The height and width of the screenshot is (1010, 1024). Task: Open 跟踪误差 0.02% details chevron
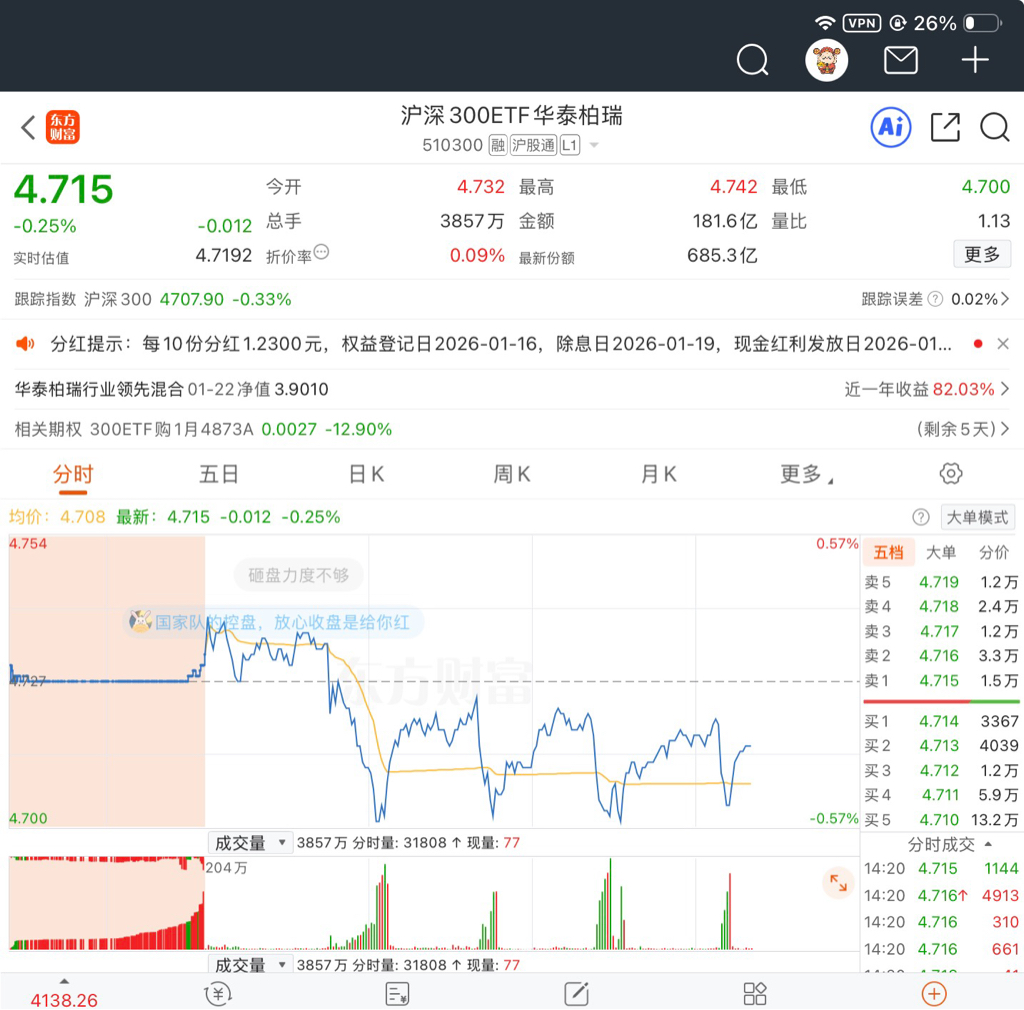click(1005, 299)
